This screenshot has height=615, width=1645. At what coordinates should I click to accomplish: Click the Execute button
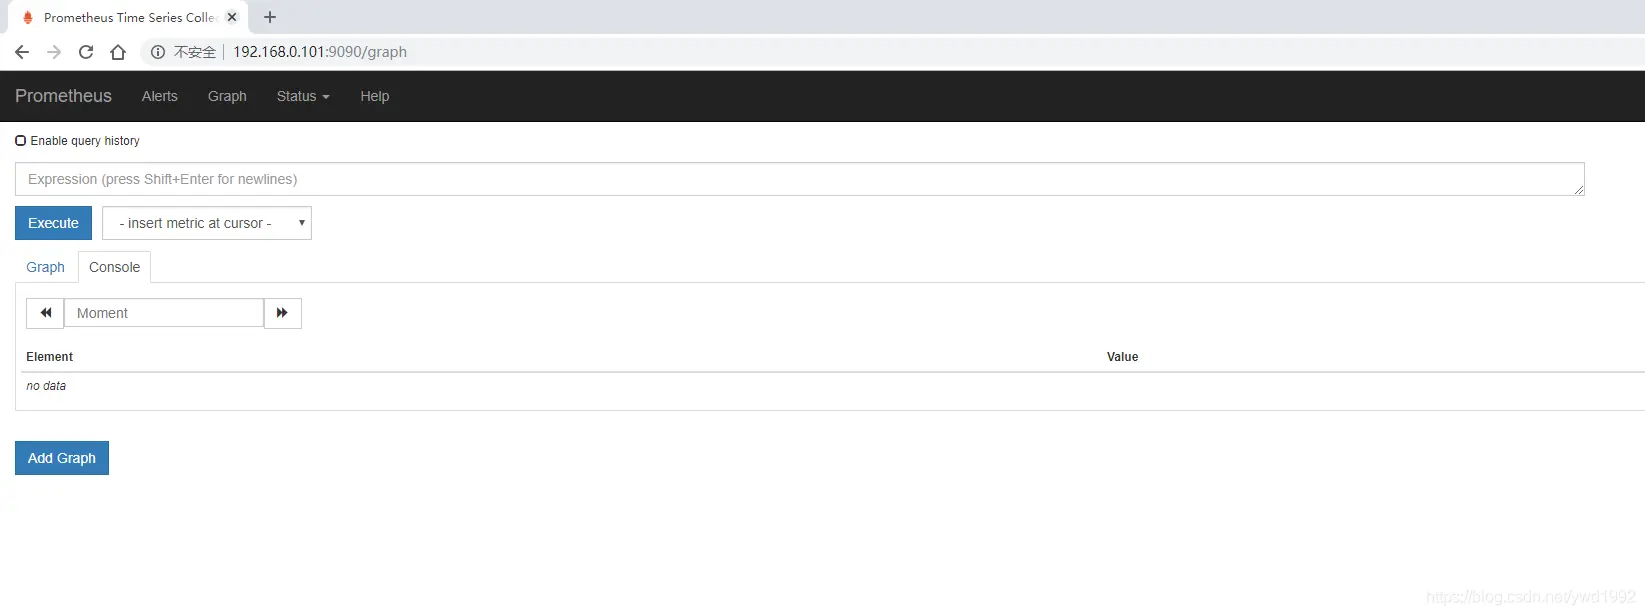tap(53, 223)
